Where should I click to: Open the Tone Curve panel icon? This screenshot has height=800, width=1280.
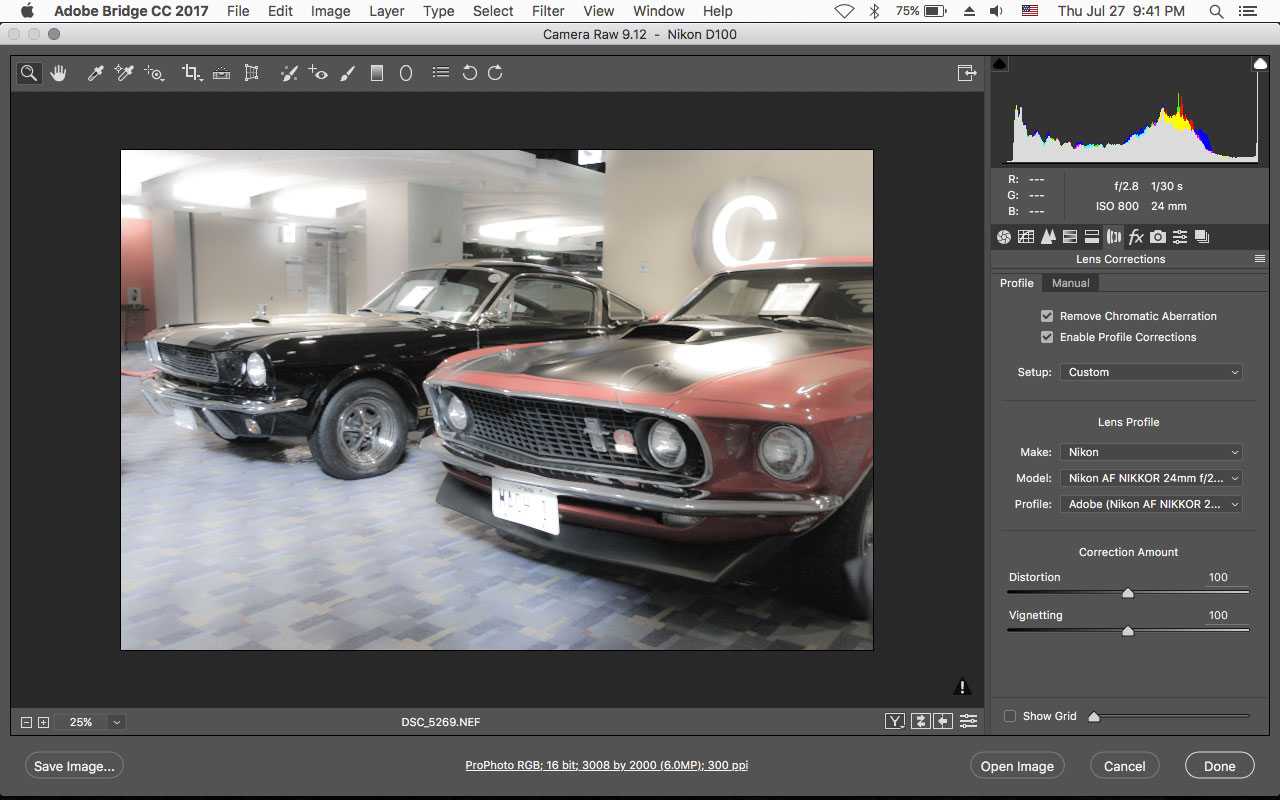pyautogui.click(x=1025, y=237)
